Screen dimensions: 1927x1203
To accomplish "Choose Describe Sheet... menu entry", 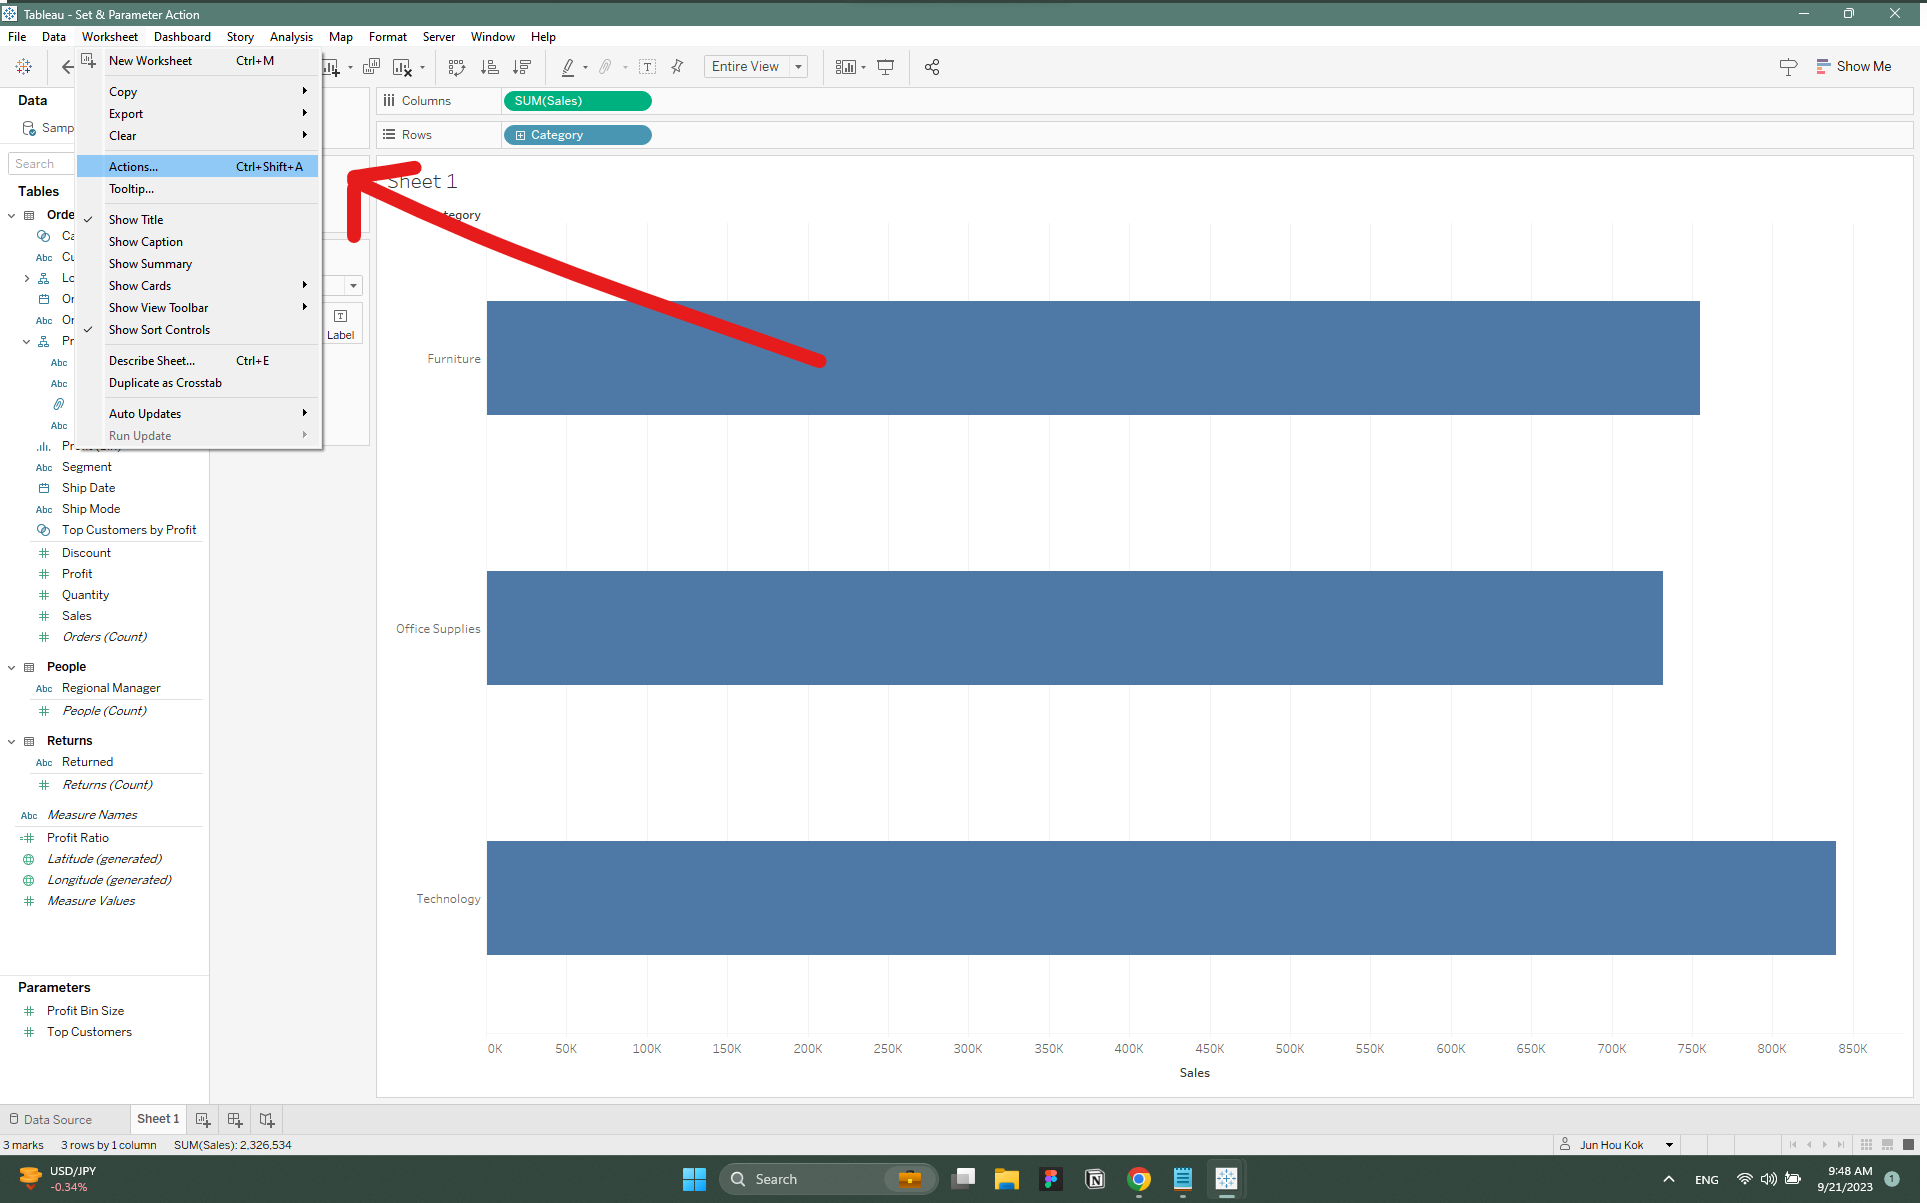I will pyautogui.click(x=198, y=361).
